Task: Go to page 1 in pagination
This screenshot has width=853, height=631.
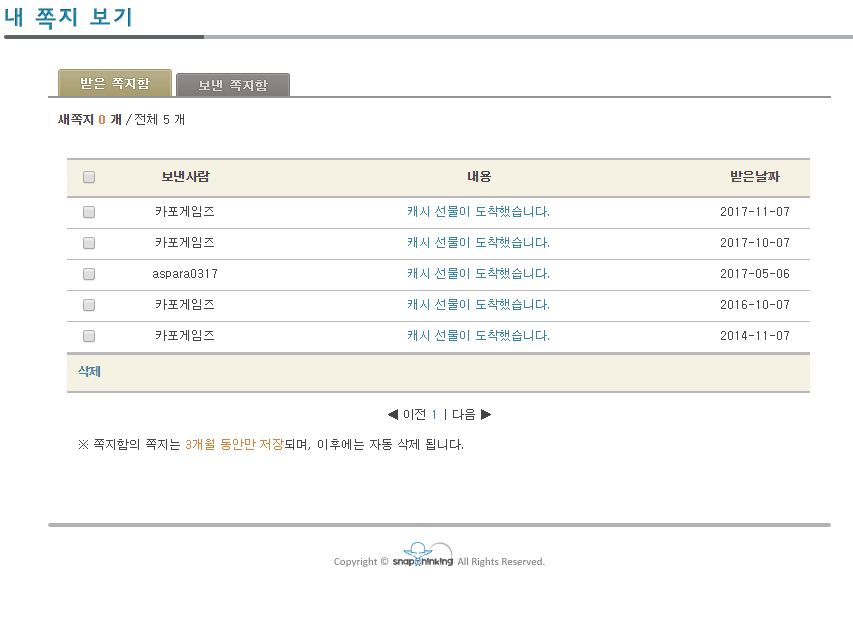Action: [x=434, y=415]
